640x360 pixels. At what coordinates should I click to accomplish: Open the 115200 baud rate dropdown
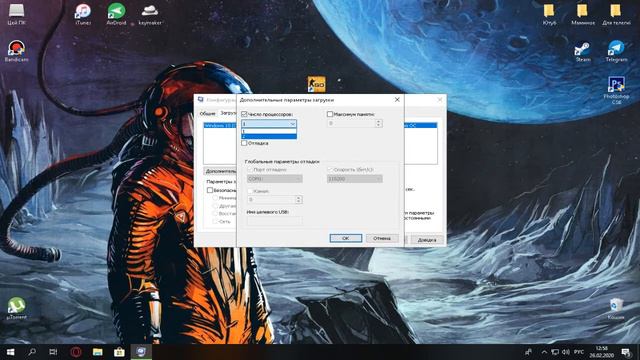point(354,179)
